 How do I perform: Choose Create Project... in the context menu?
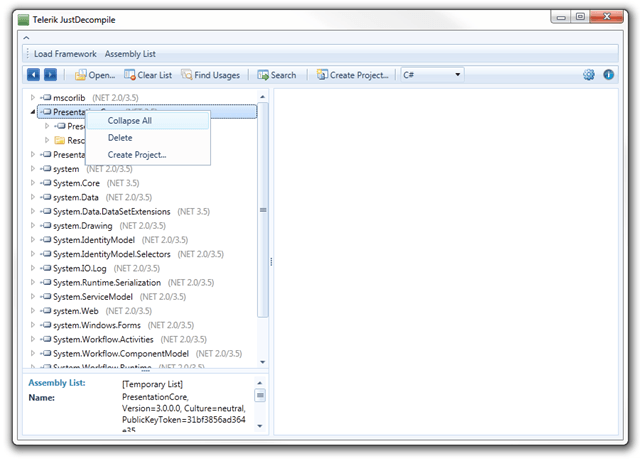[x=148, y=155]
